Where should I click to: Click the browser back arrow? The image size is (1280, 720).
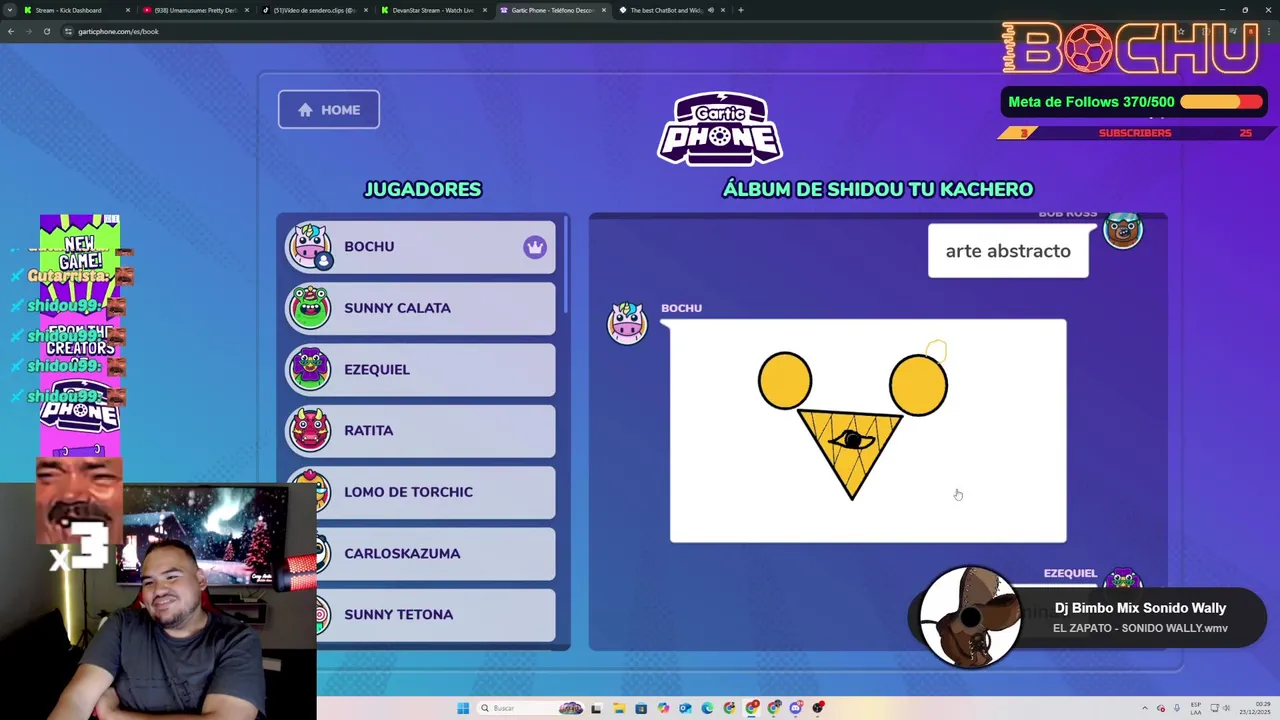click(11, 31)
